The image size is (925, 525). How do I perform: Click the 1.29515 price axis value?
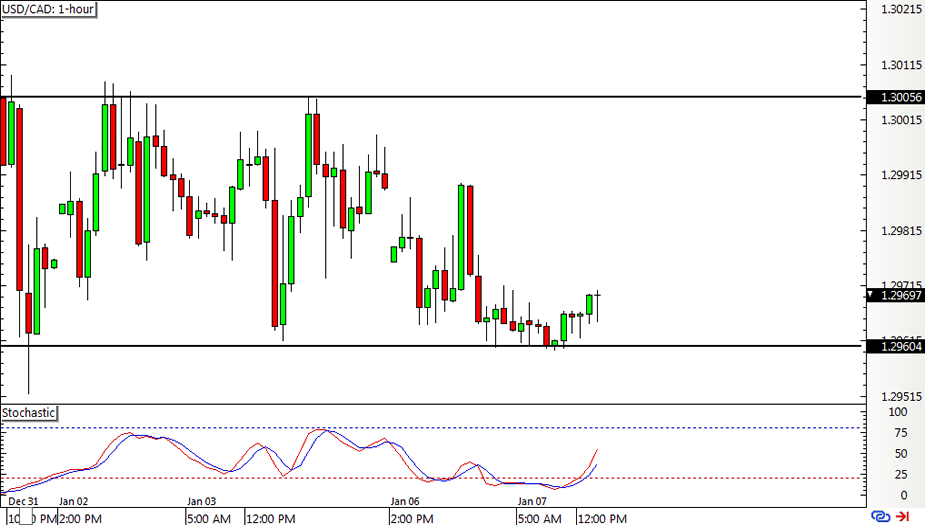pyautogui.click(x=901, y=397)
